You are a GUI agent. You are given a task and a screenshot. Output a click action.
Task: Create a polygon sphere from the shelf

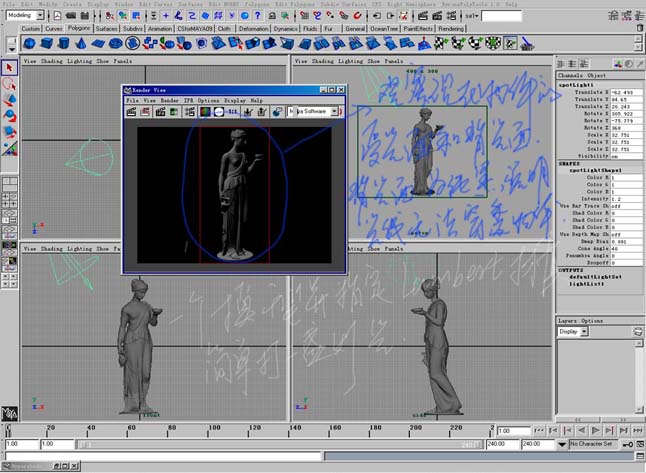(29, 43)
